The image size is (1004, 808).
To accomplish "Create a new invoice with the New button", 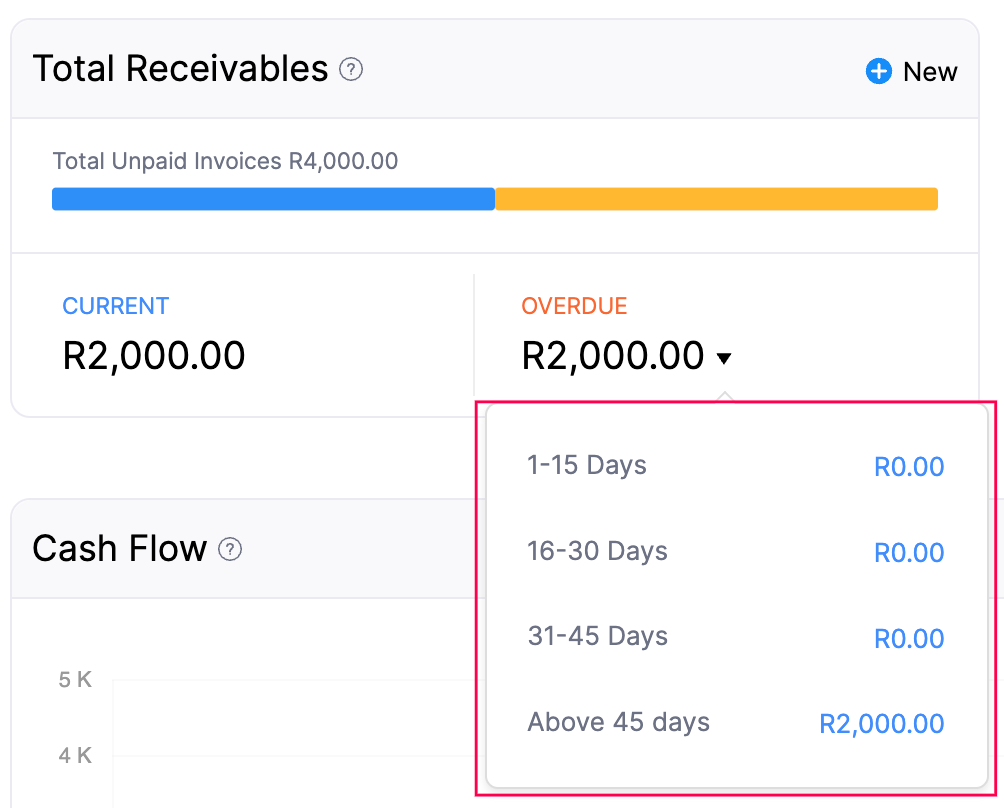I will (930, 71).
